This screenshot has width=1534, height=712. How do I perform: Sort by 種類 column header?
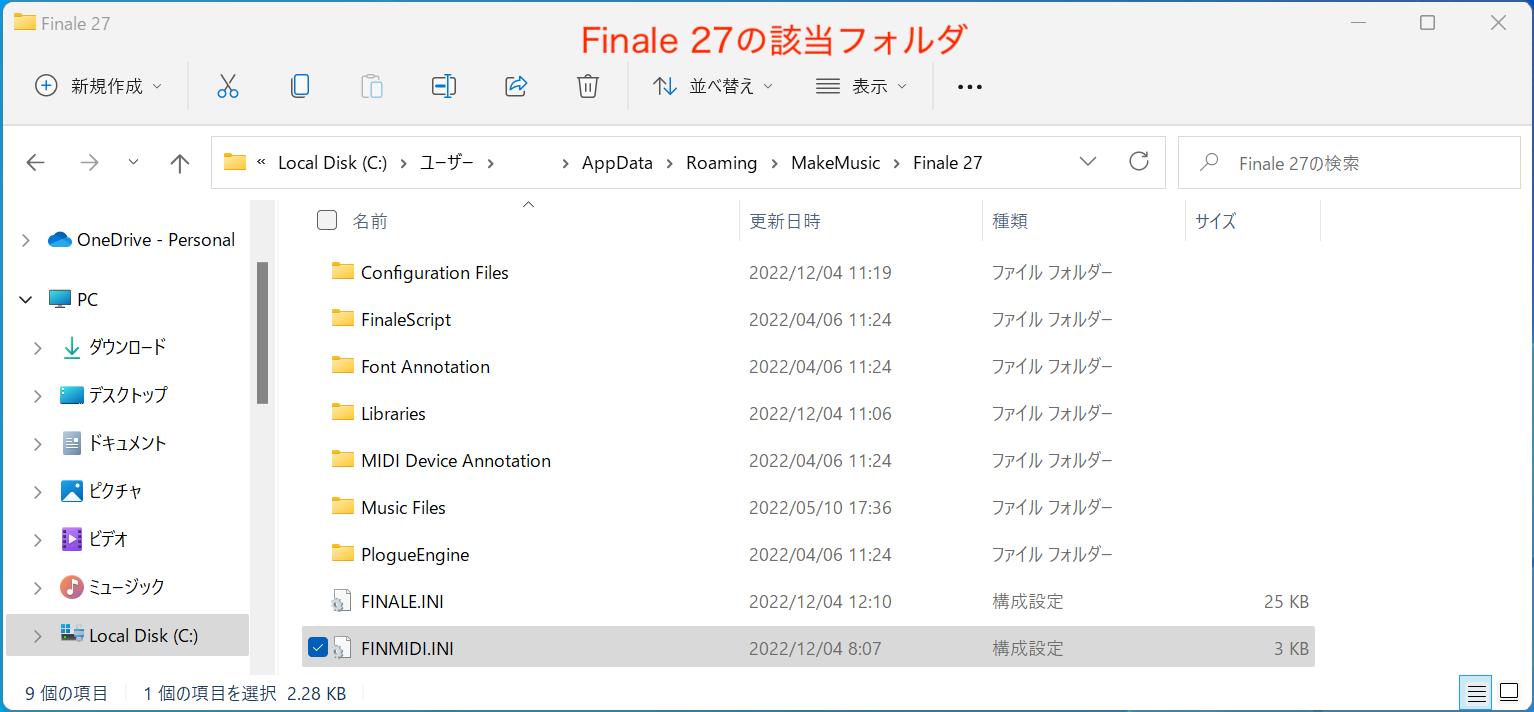pyautogui.click(x=1009, y=221)
